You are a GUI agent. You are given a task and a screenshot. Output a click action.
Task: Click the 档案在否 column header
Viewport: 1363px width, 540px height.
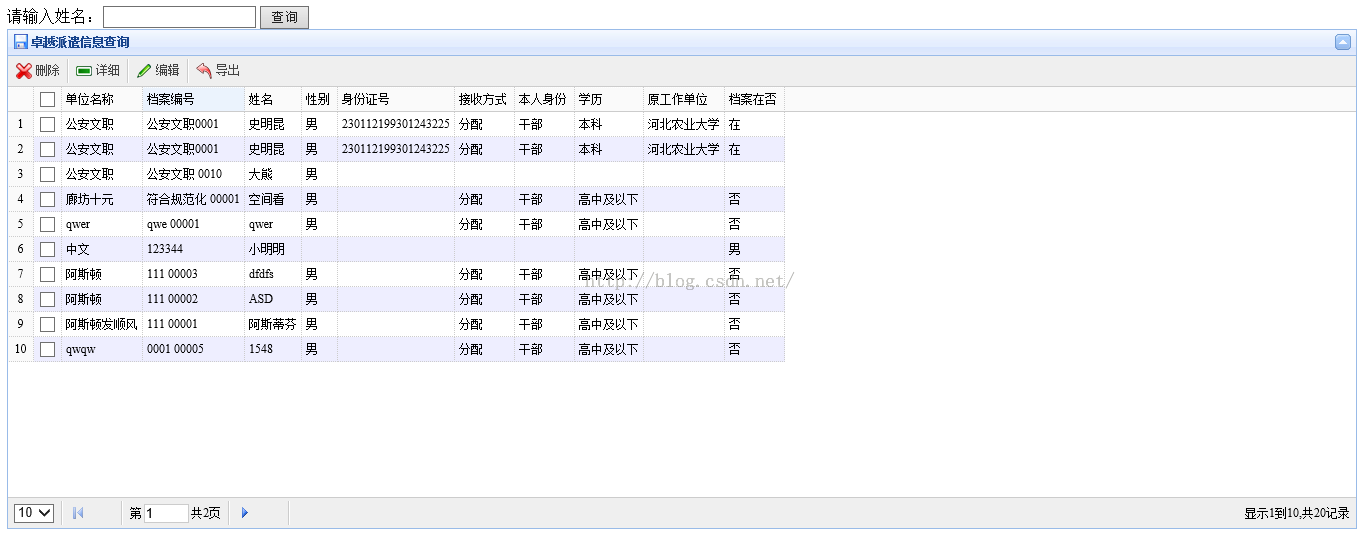[x=755, y=100]
